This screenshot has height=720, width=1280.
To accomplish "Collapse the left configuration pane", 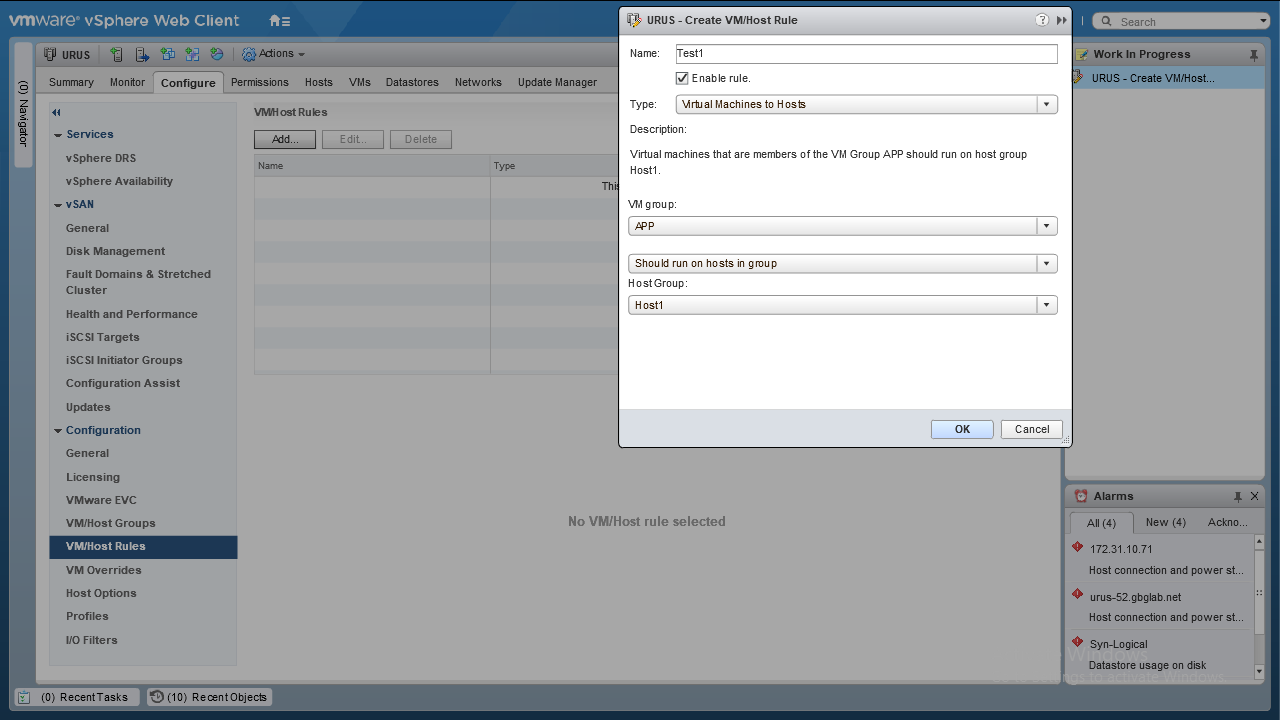I will [57, 113].
